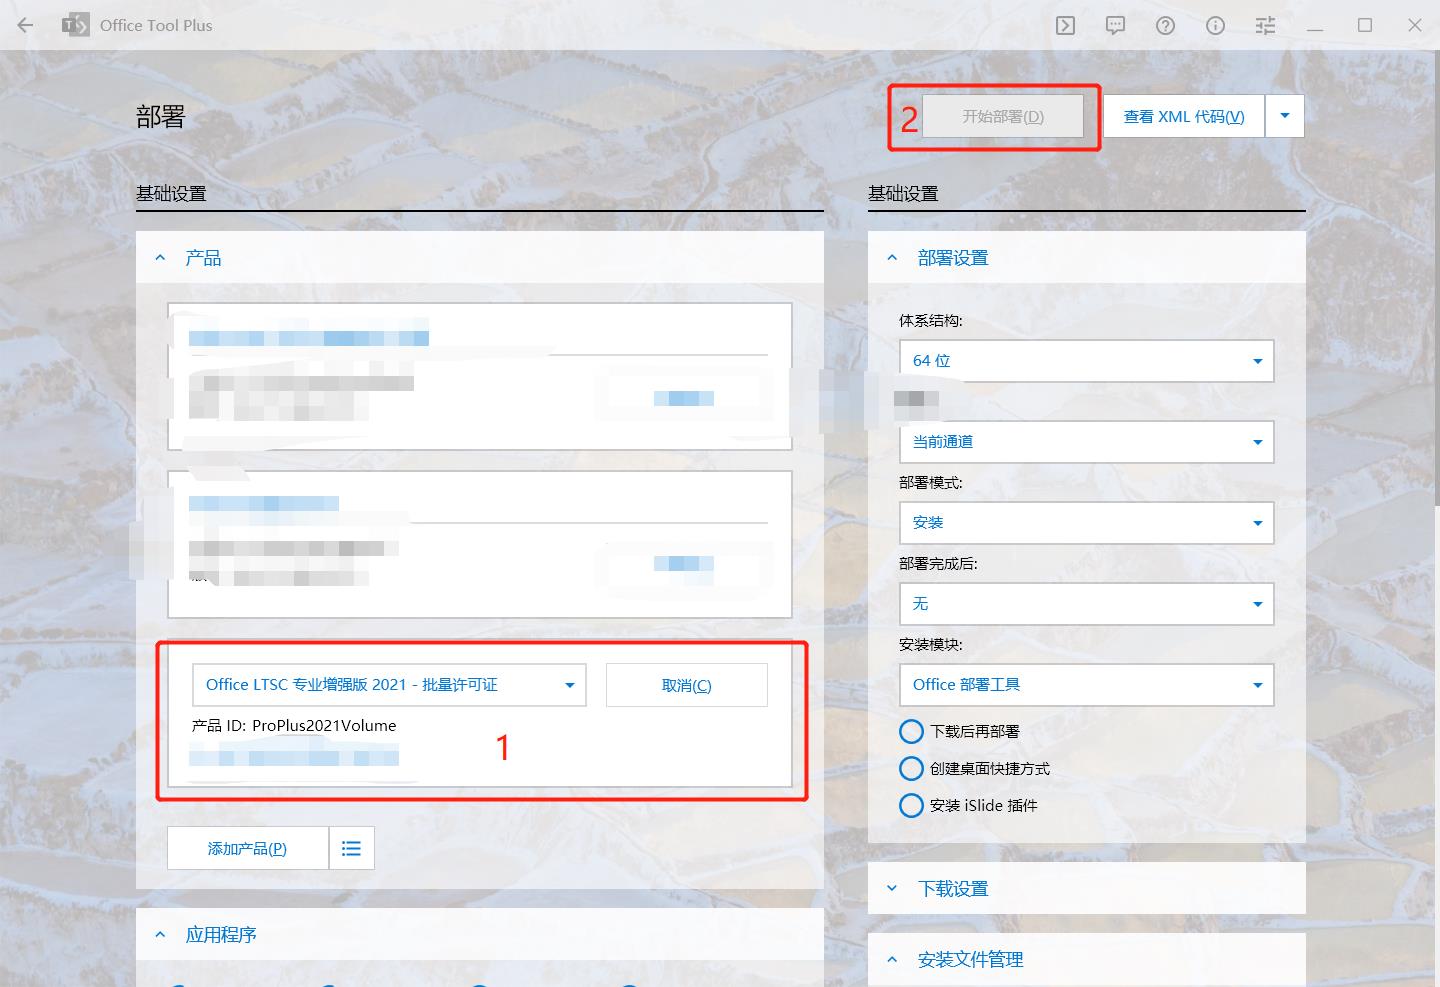Open the command console icon

click(x=1066, y=26)
